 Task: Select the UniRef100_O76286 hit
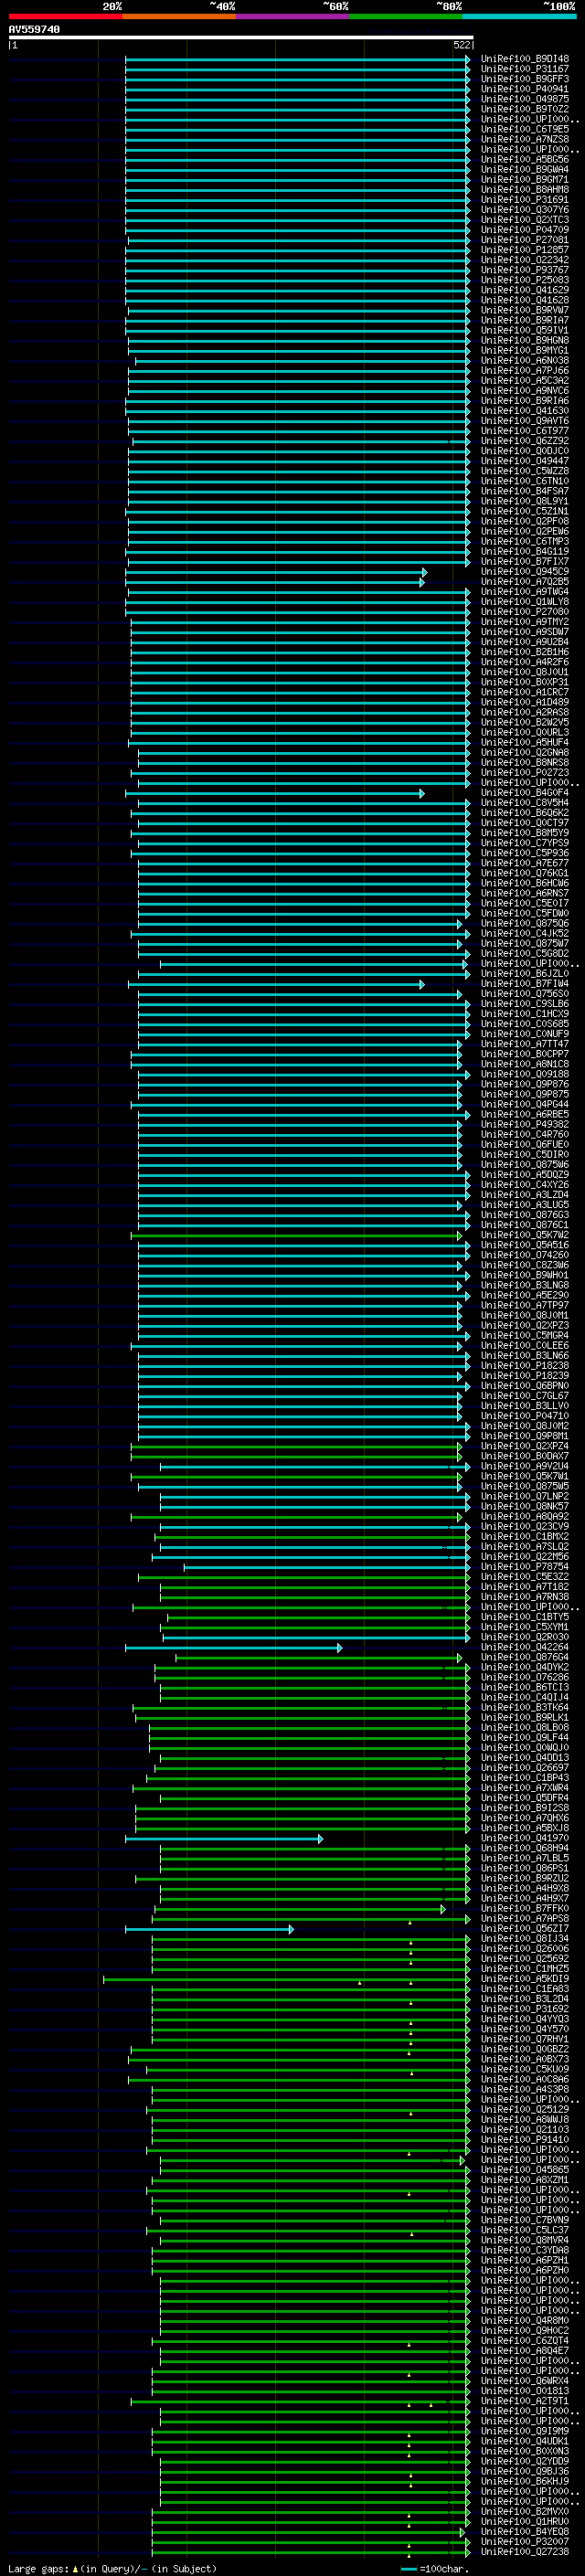pyautogui.click(x=524, y=1677)
